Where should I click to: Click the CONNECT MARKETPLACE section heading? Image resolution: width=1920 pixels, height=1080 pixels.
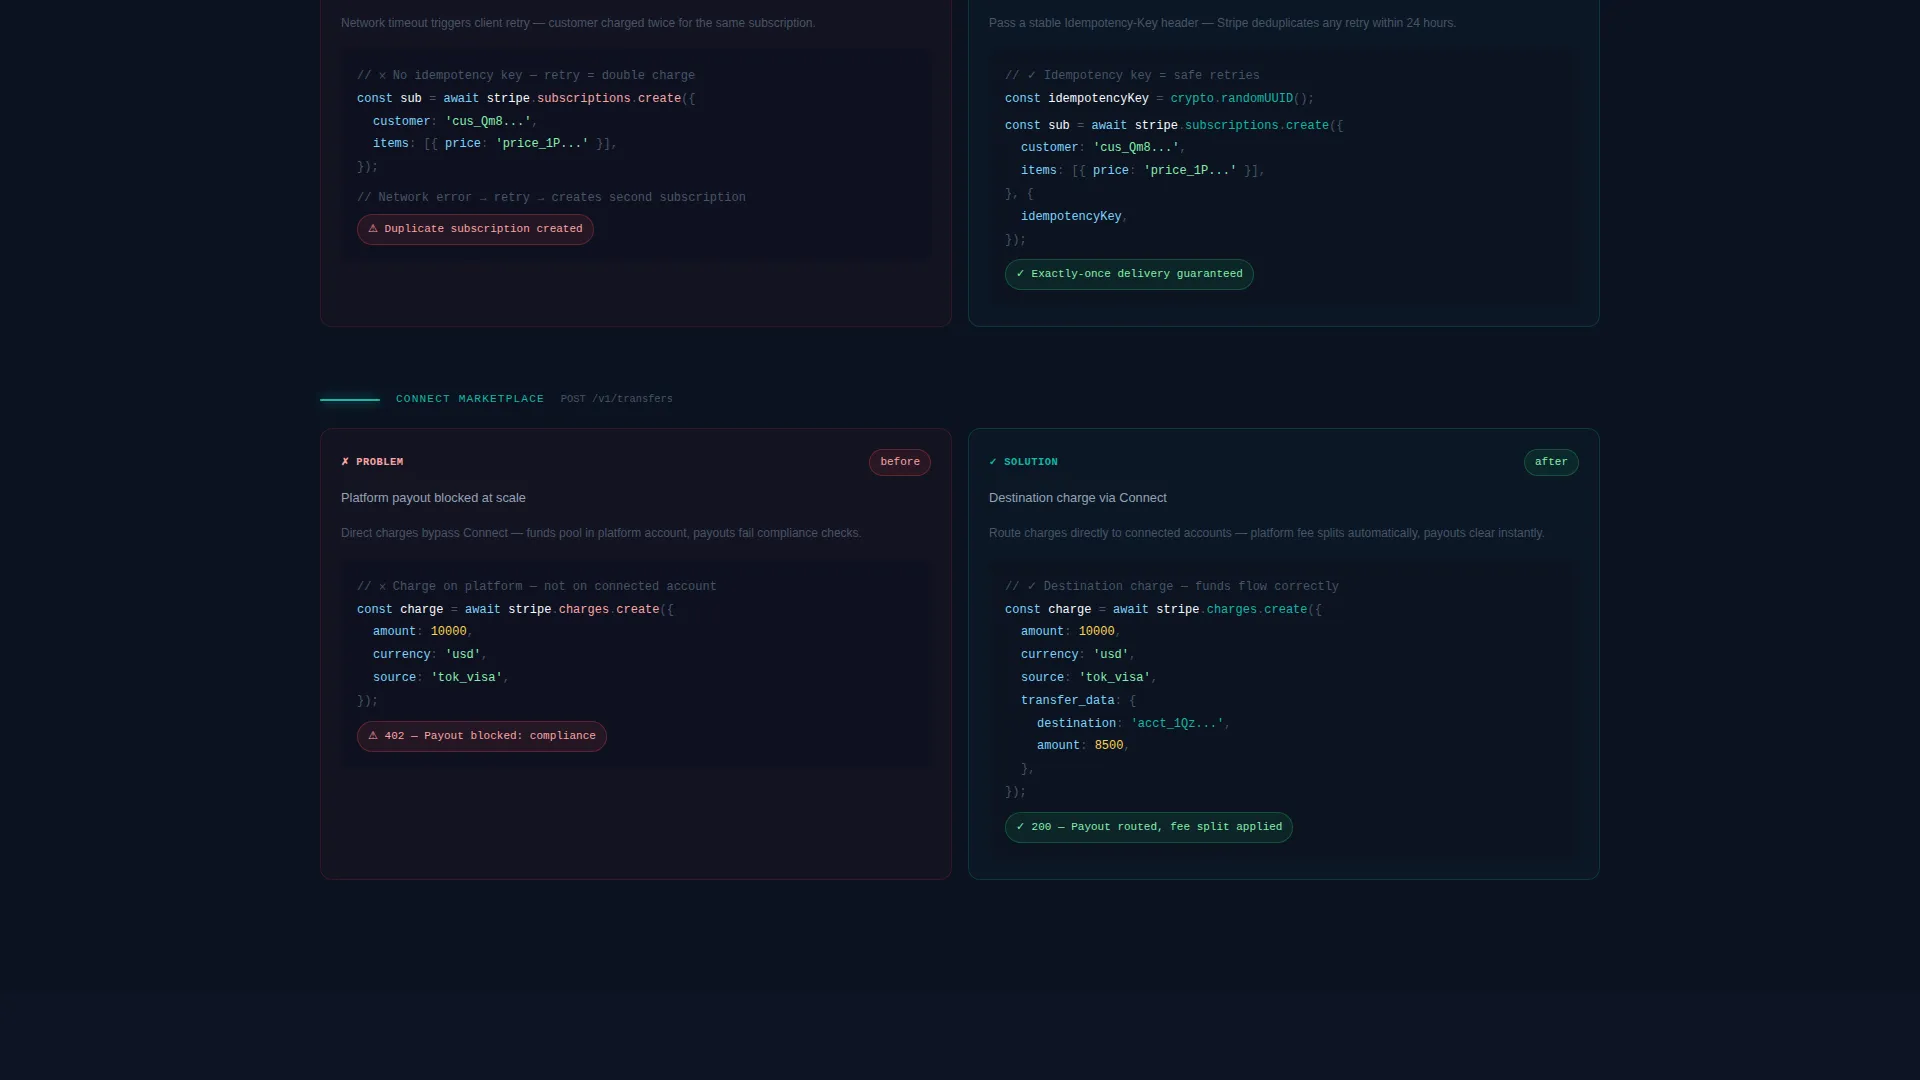pos(470,399)
